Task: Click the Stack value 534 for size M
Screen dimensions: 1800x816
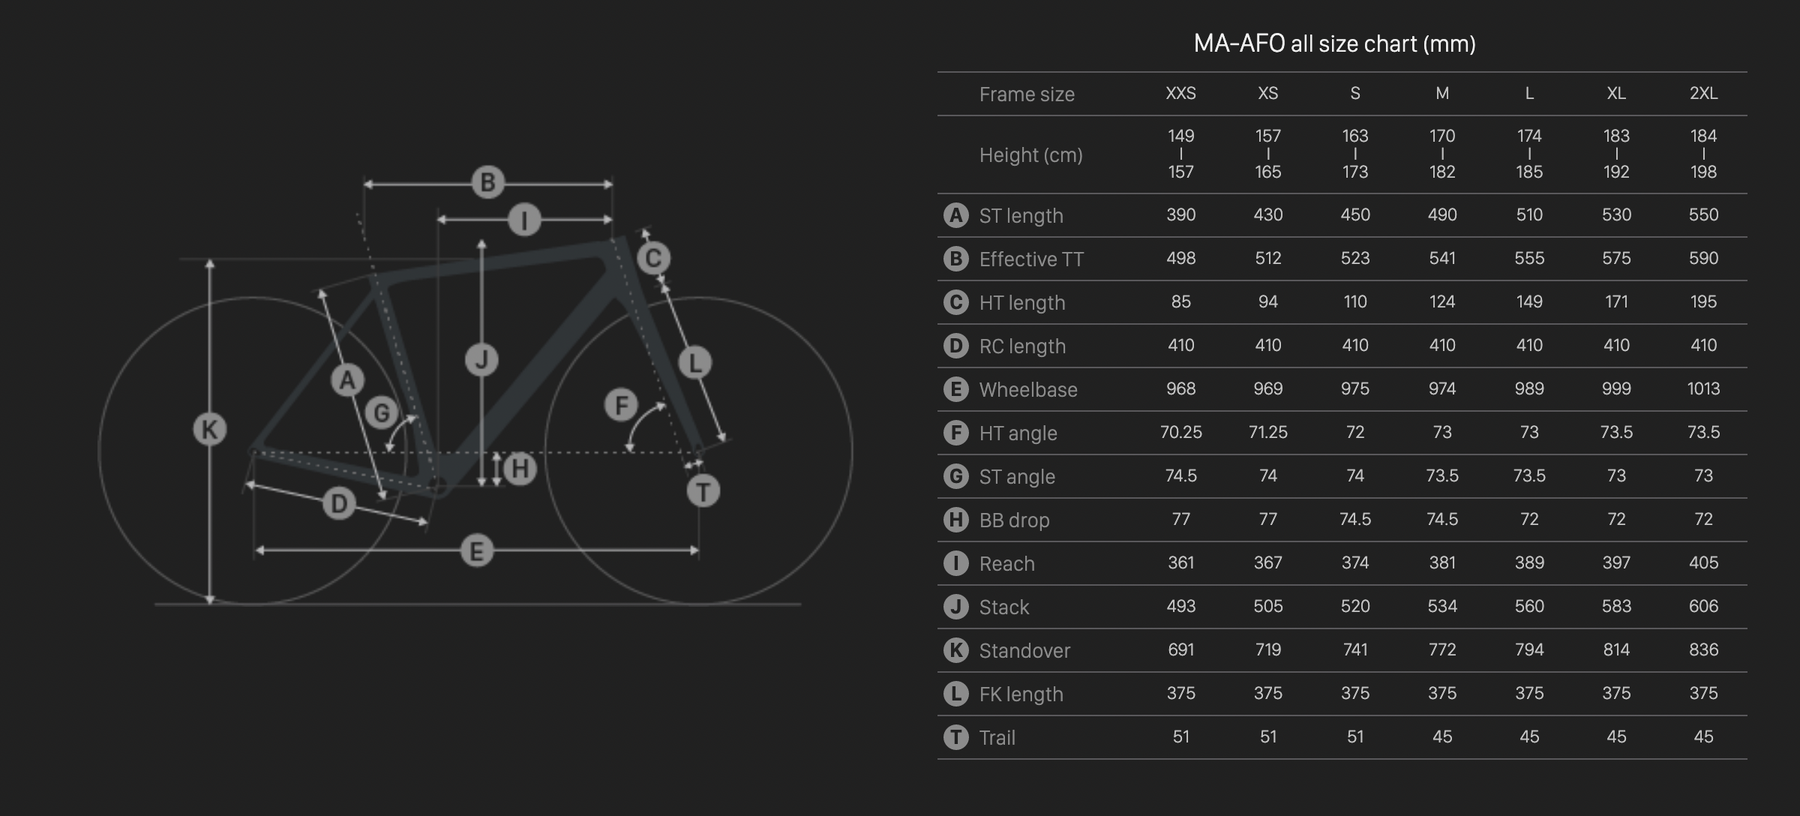Action: 1442,606
